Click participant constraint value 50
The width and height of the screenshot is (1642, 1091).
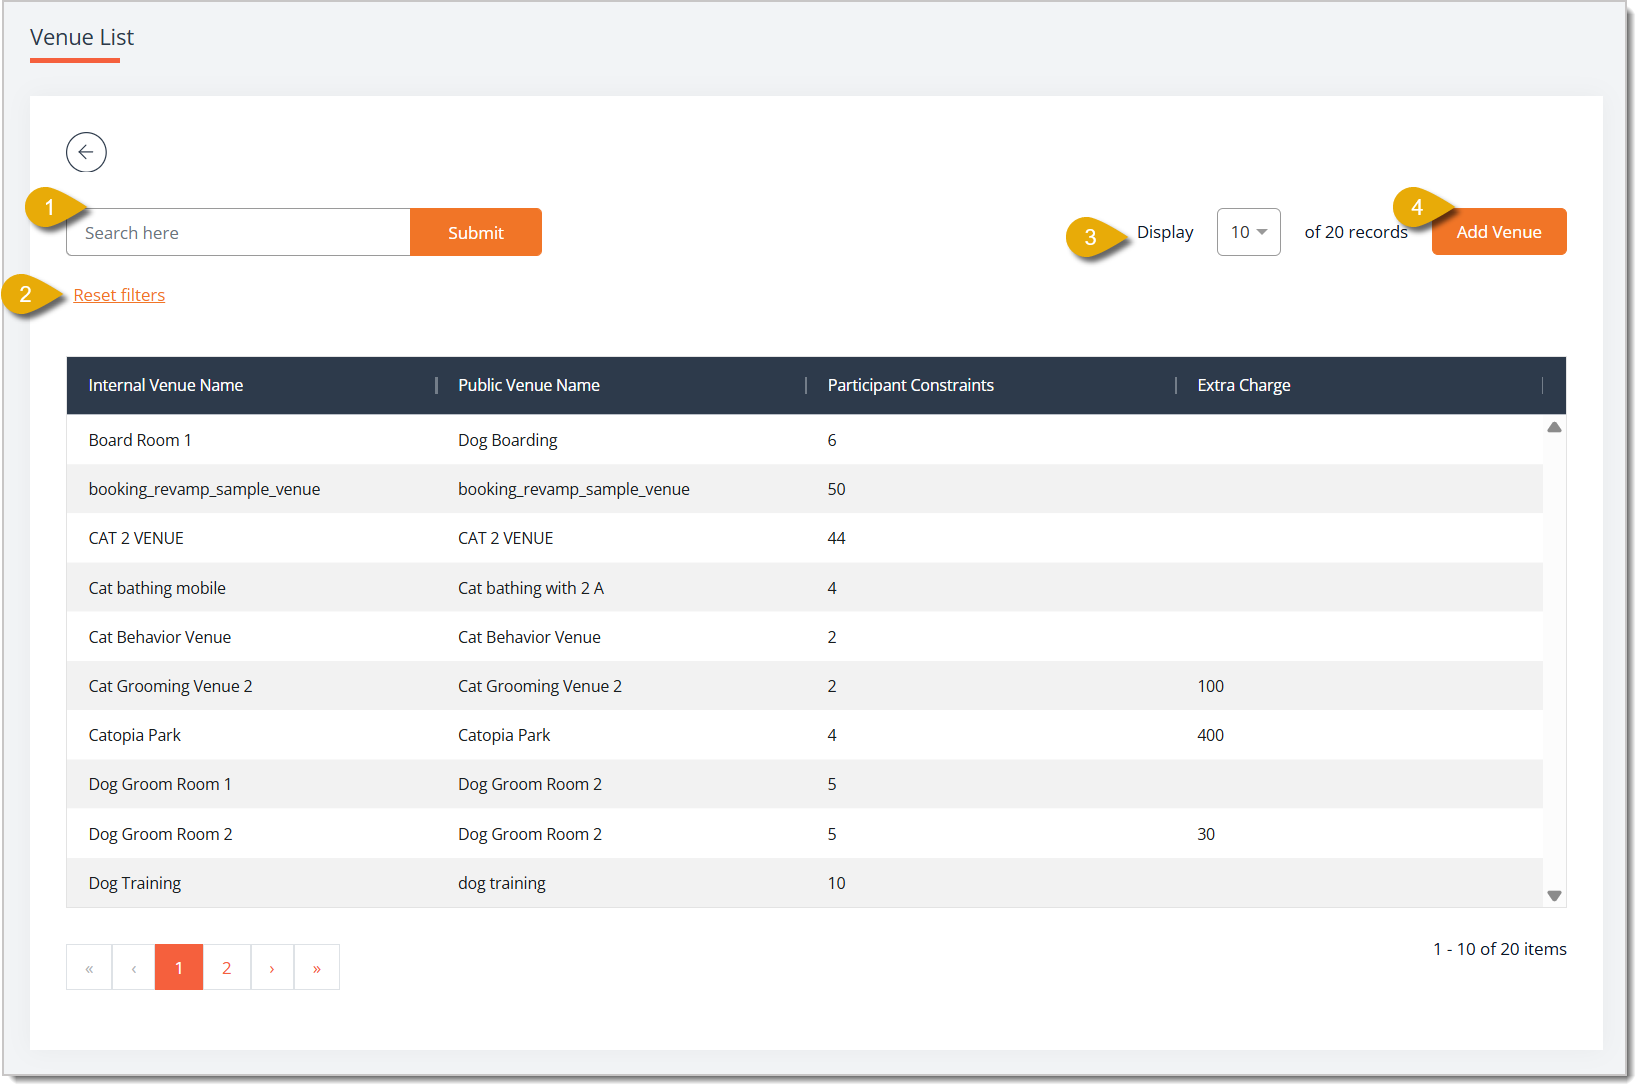coord(836,489)
